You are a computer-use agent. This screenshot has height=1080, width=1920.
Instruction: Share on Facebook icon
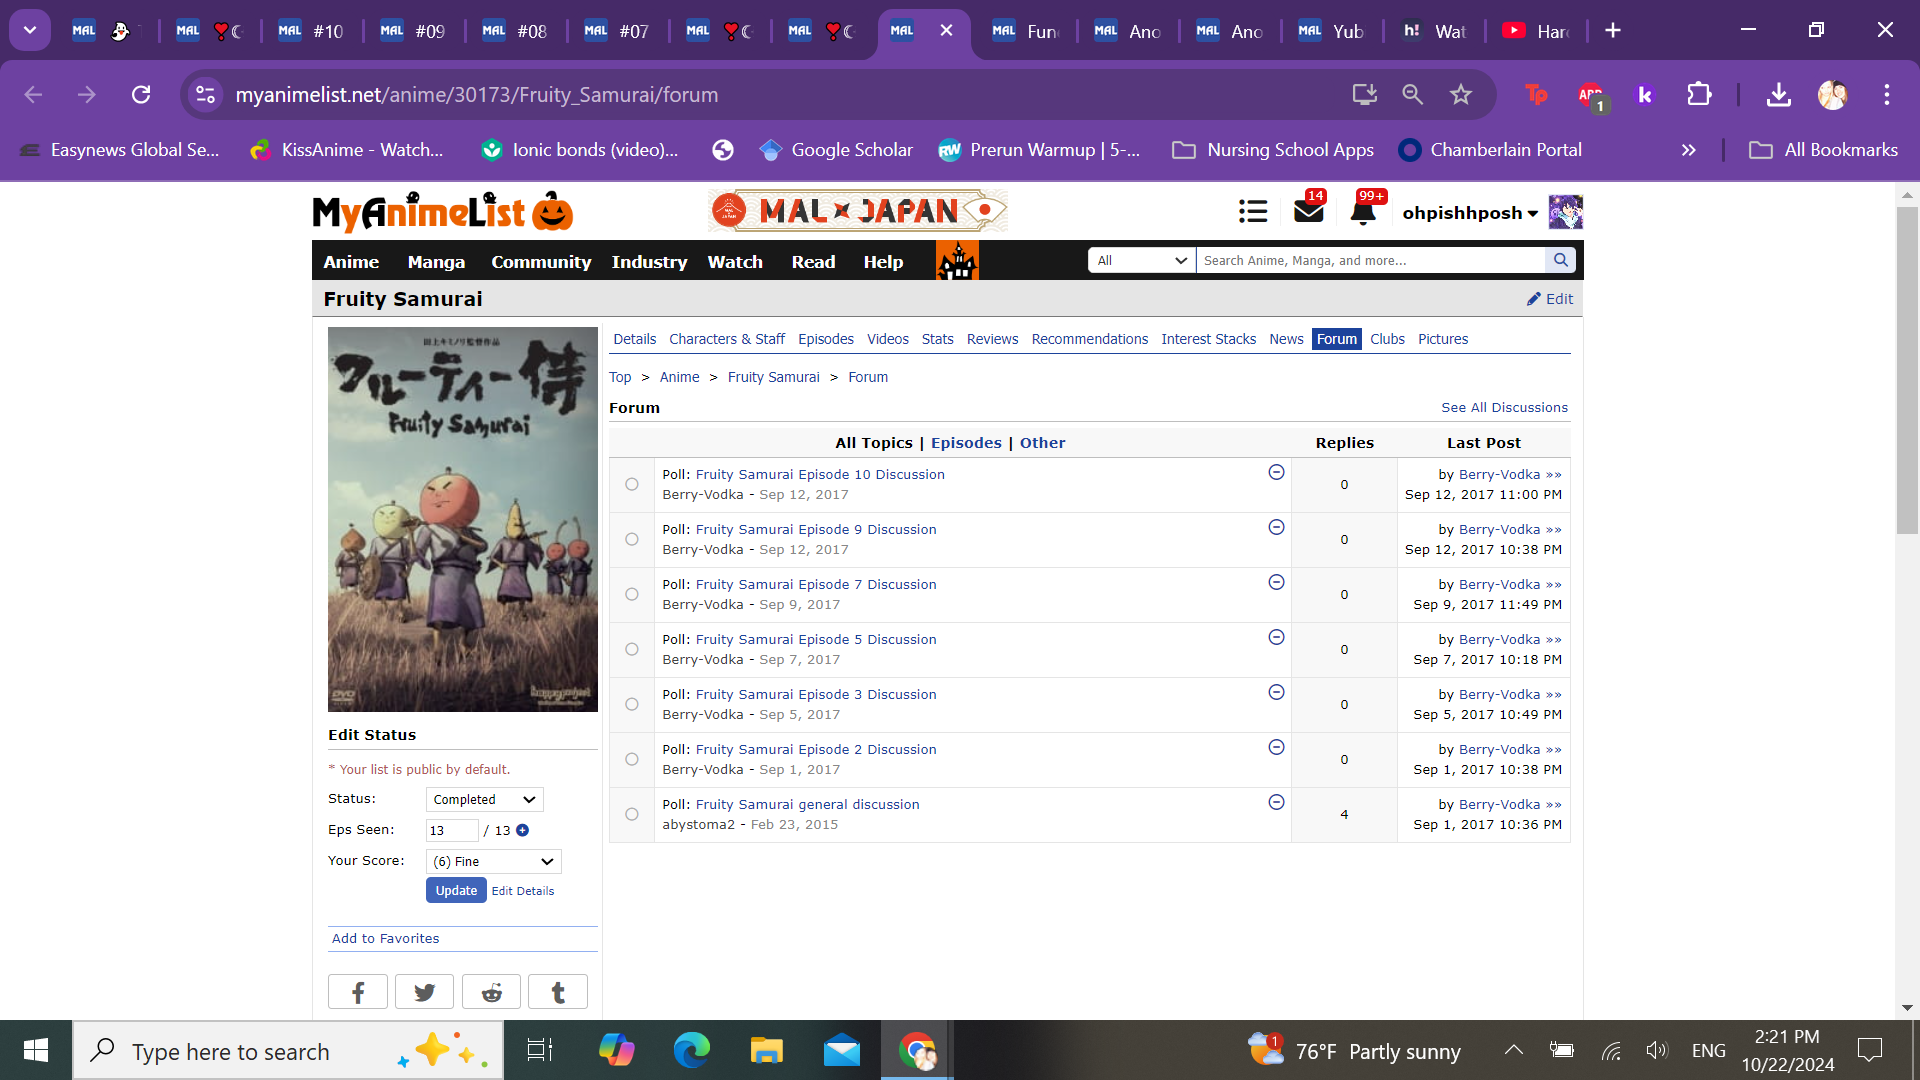coord(357,992)
